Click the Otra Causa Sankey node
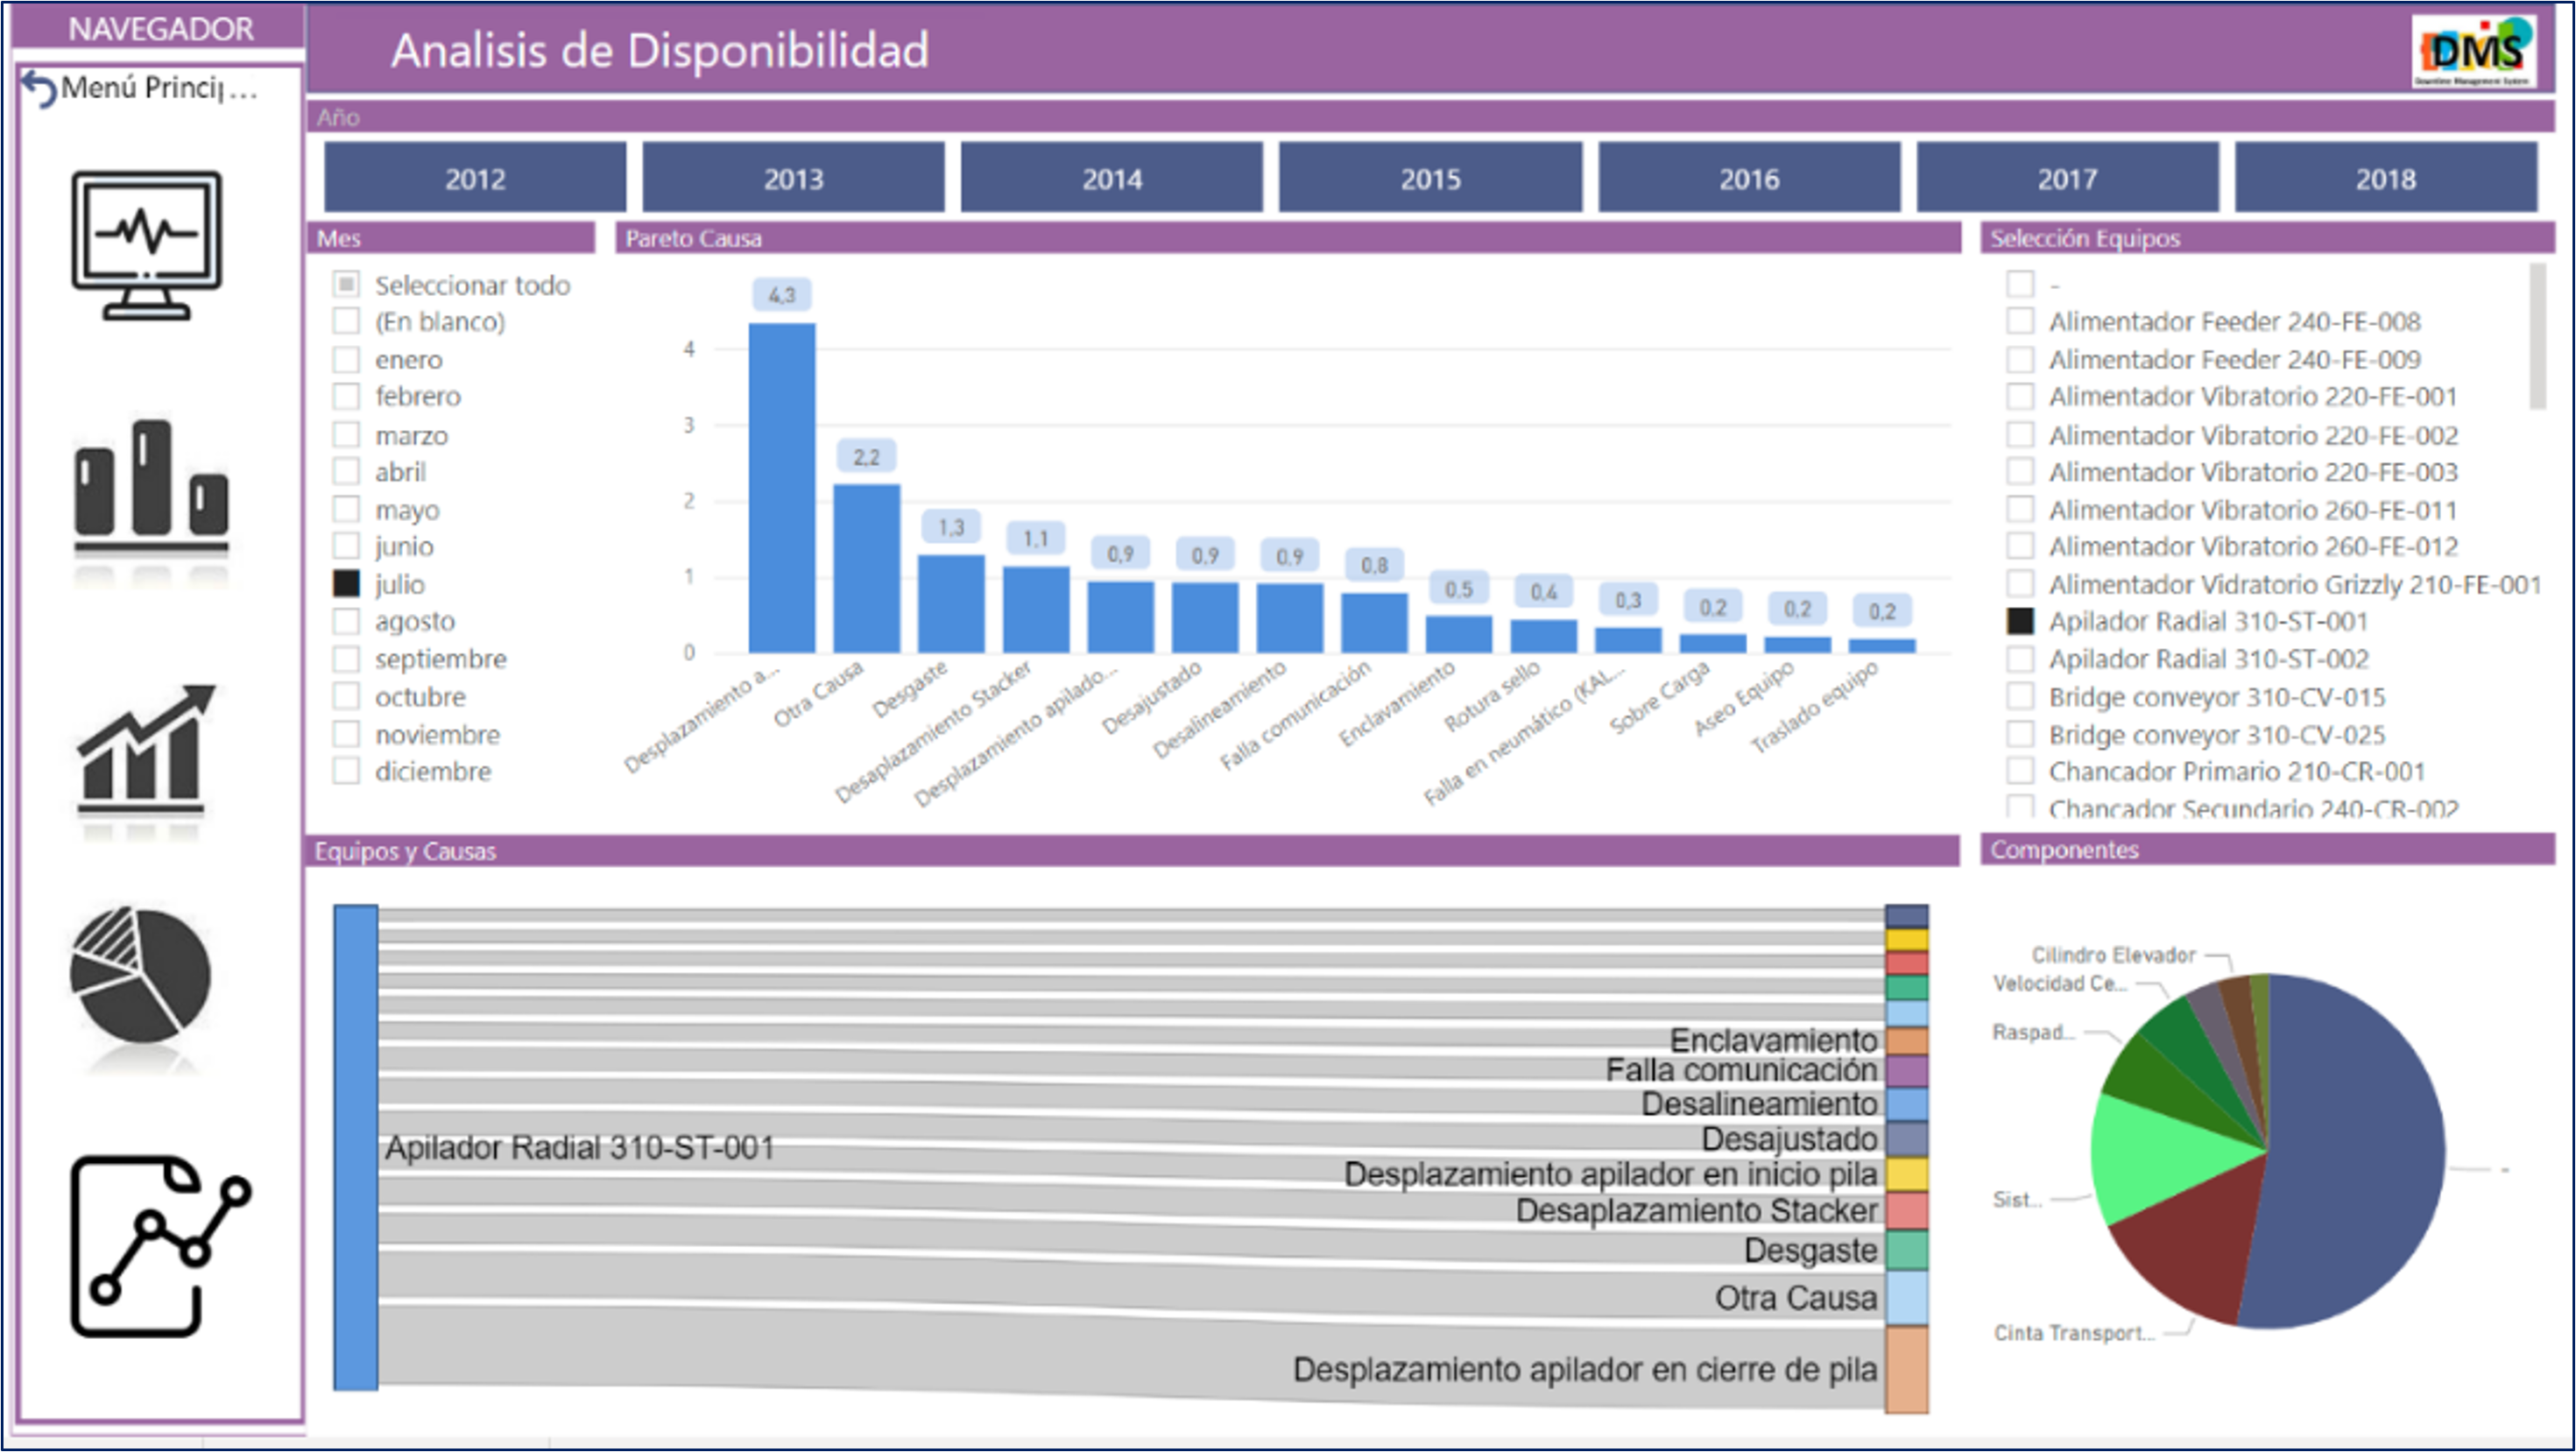Image resolution: width=2576 pixels, height=1452 pixels. [x=1906, y=1297]
